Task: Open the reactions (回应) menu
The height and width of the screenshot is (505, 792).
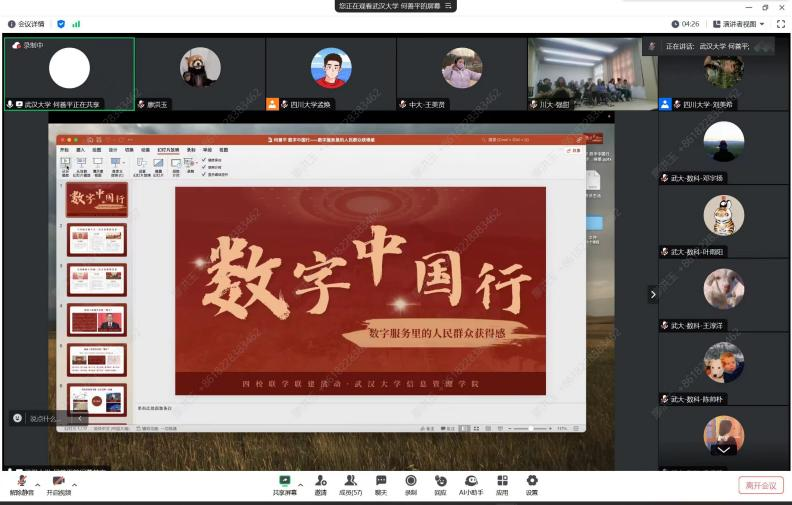Action: (x=440, y=484)
